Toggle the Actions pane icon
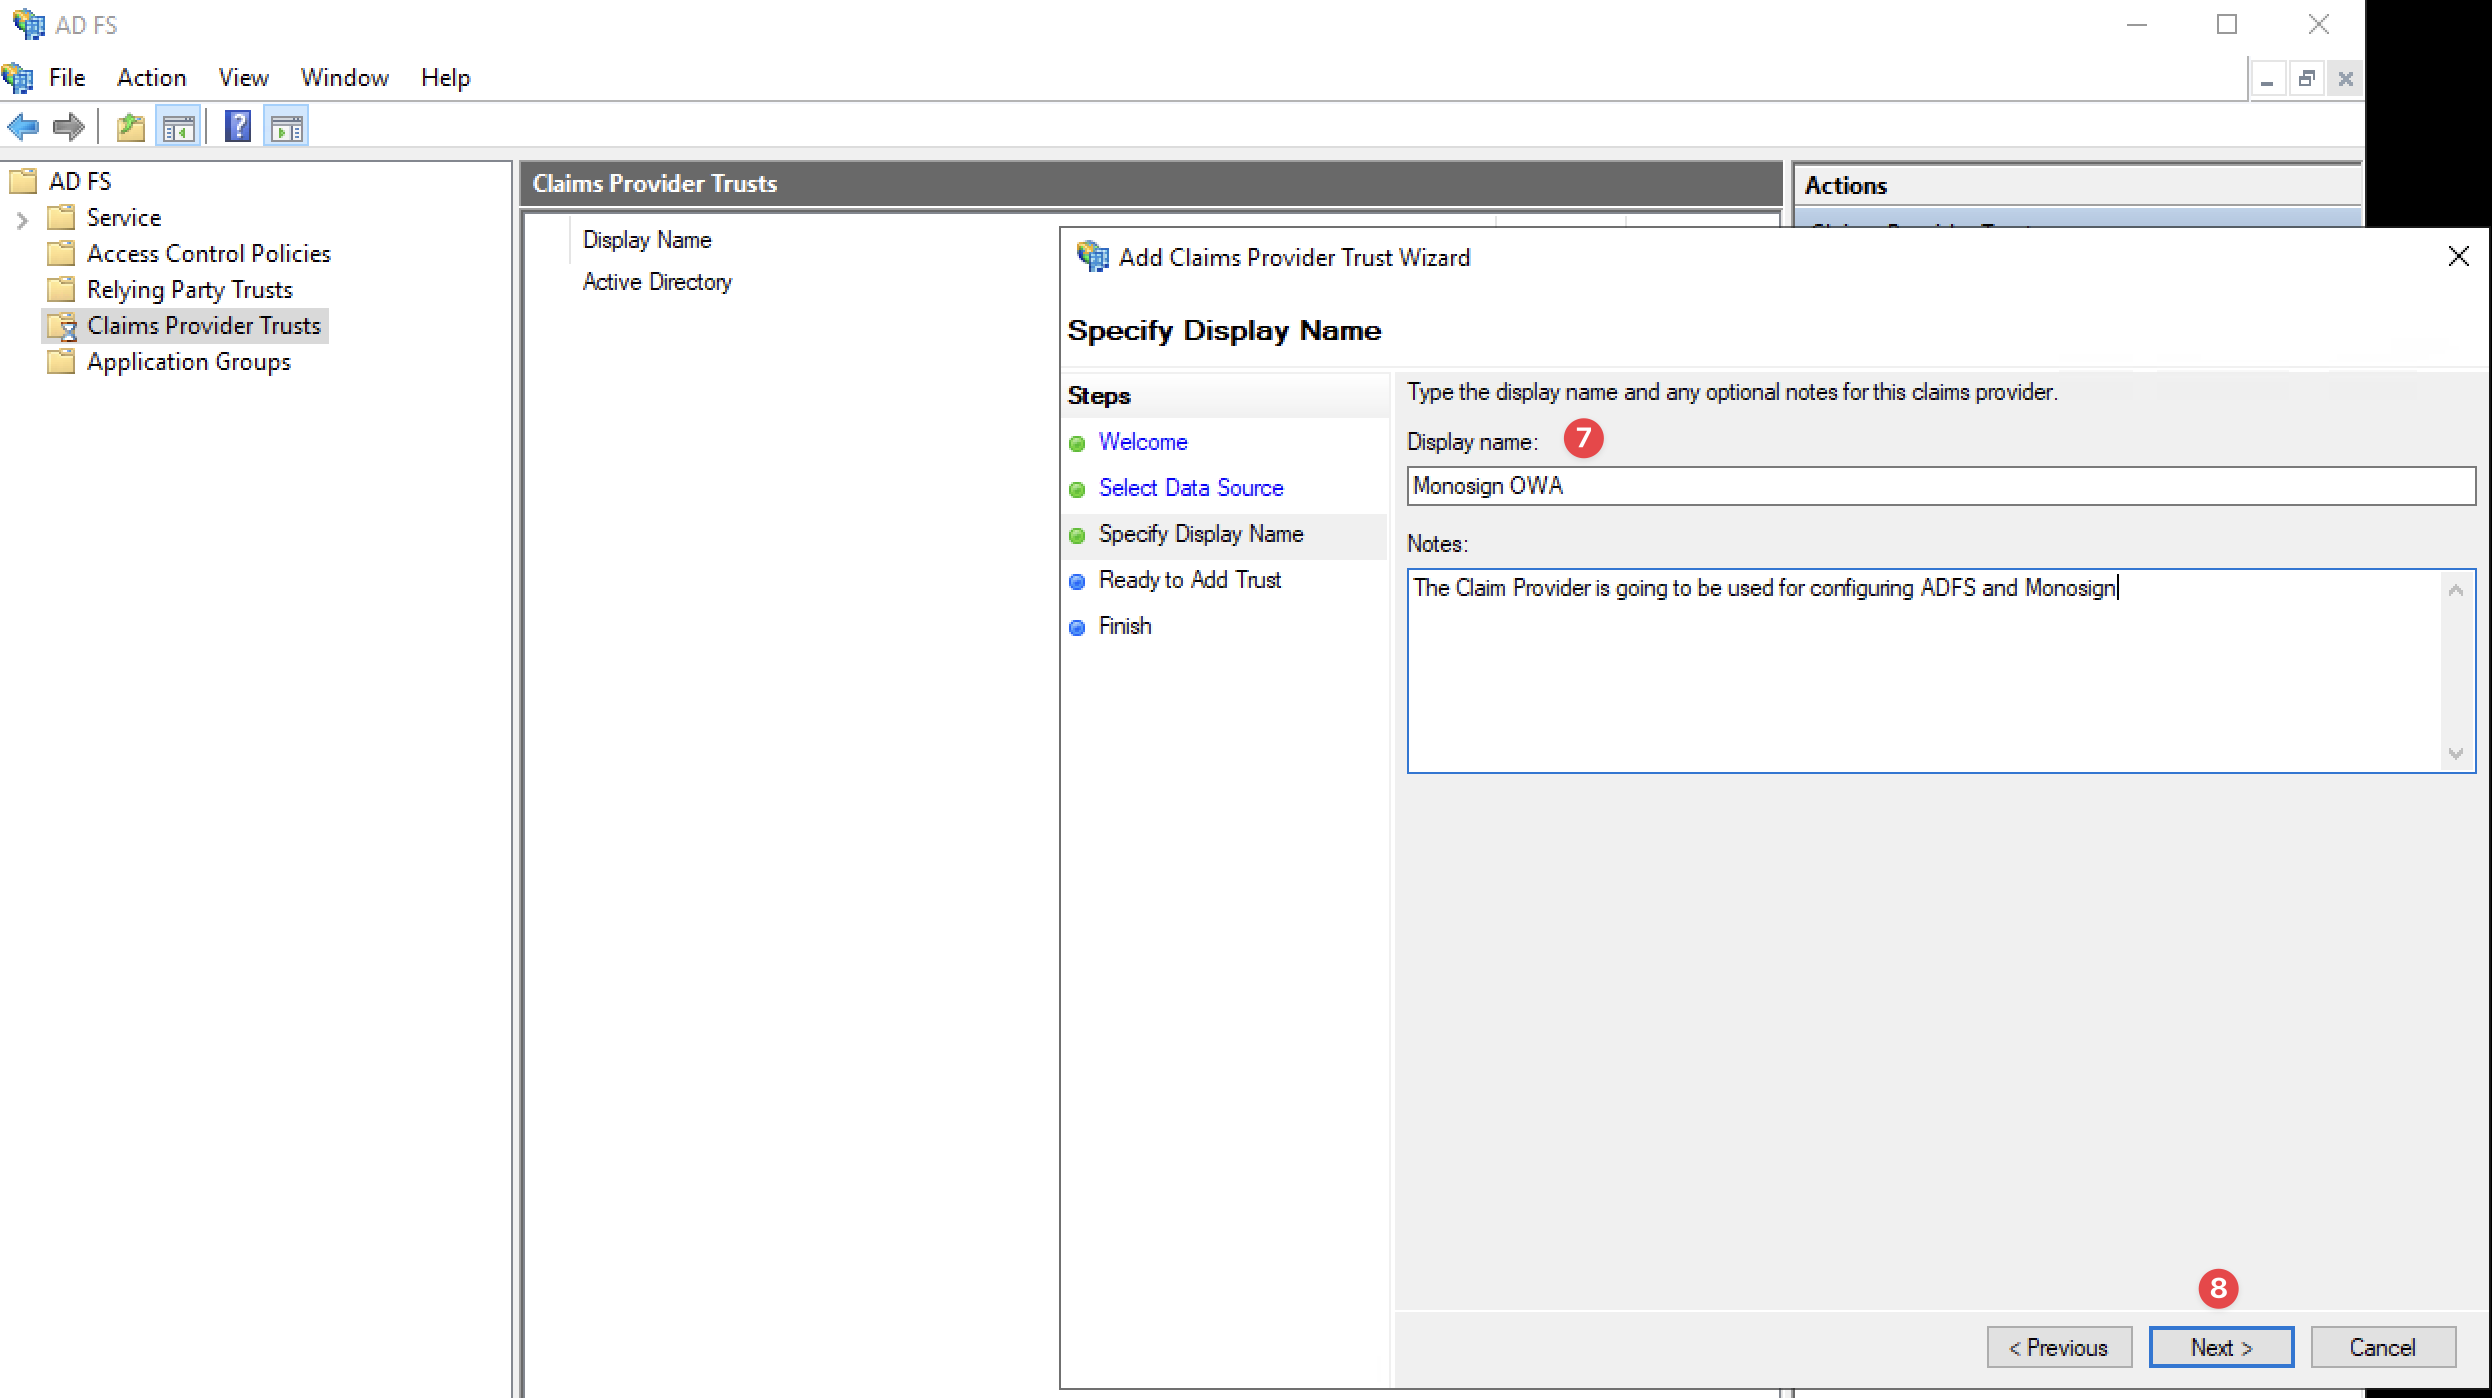Image resolution: width=2492 pixels, height=1398 pixels. [x=286, y=126]
